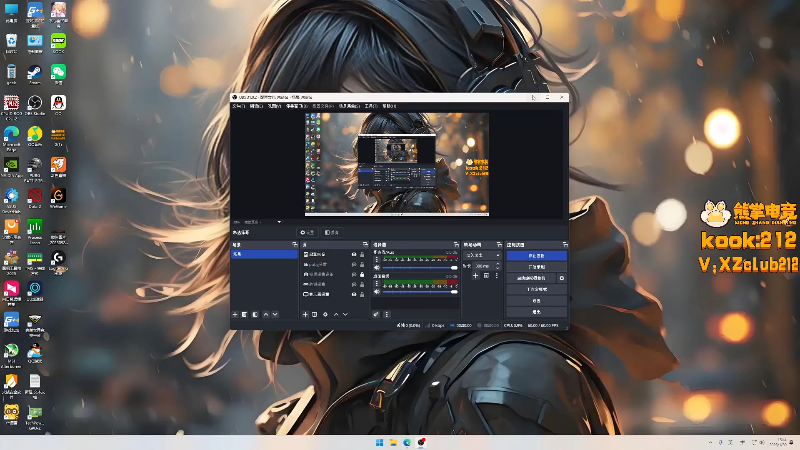Add a new source with the plus icon
Viewport: 800px width, 450px height.
305,314
